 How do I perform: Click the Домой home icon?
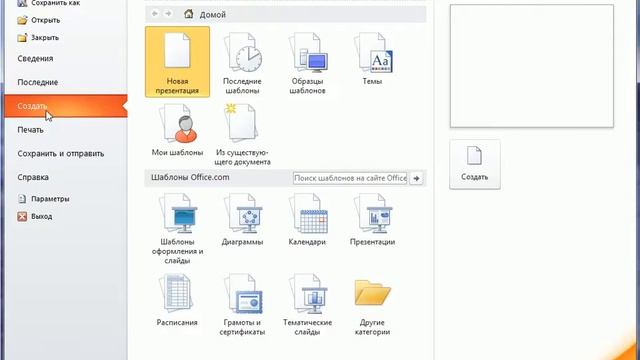tap(188, 14)
